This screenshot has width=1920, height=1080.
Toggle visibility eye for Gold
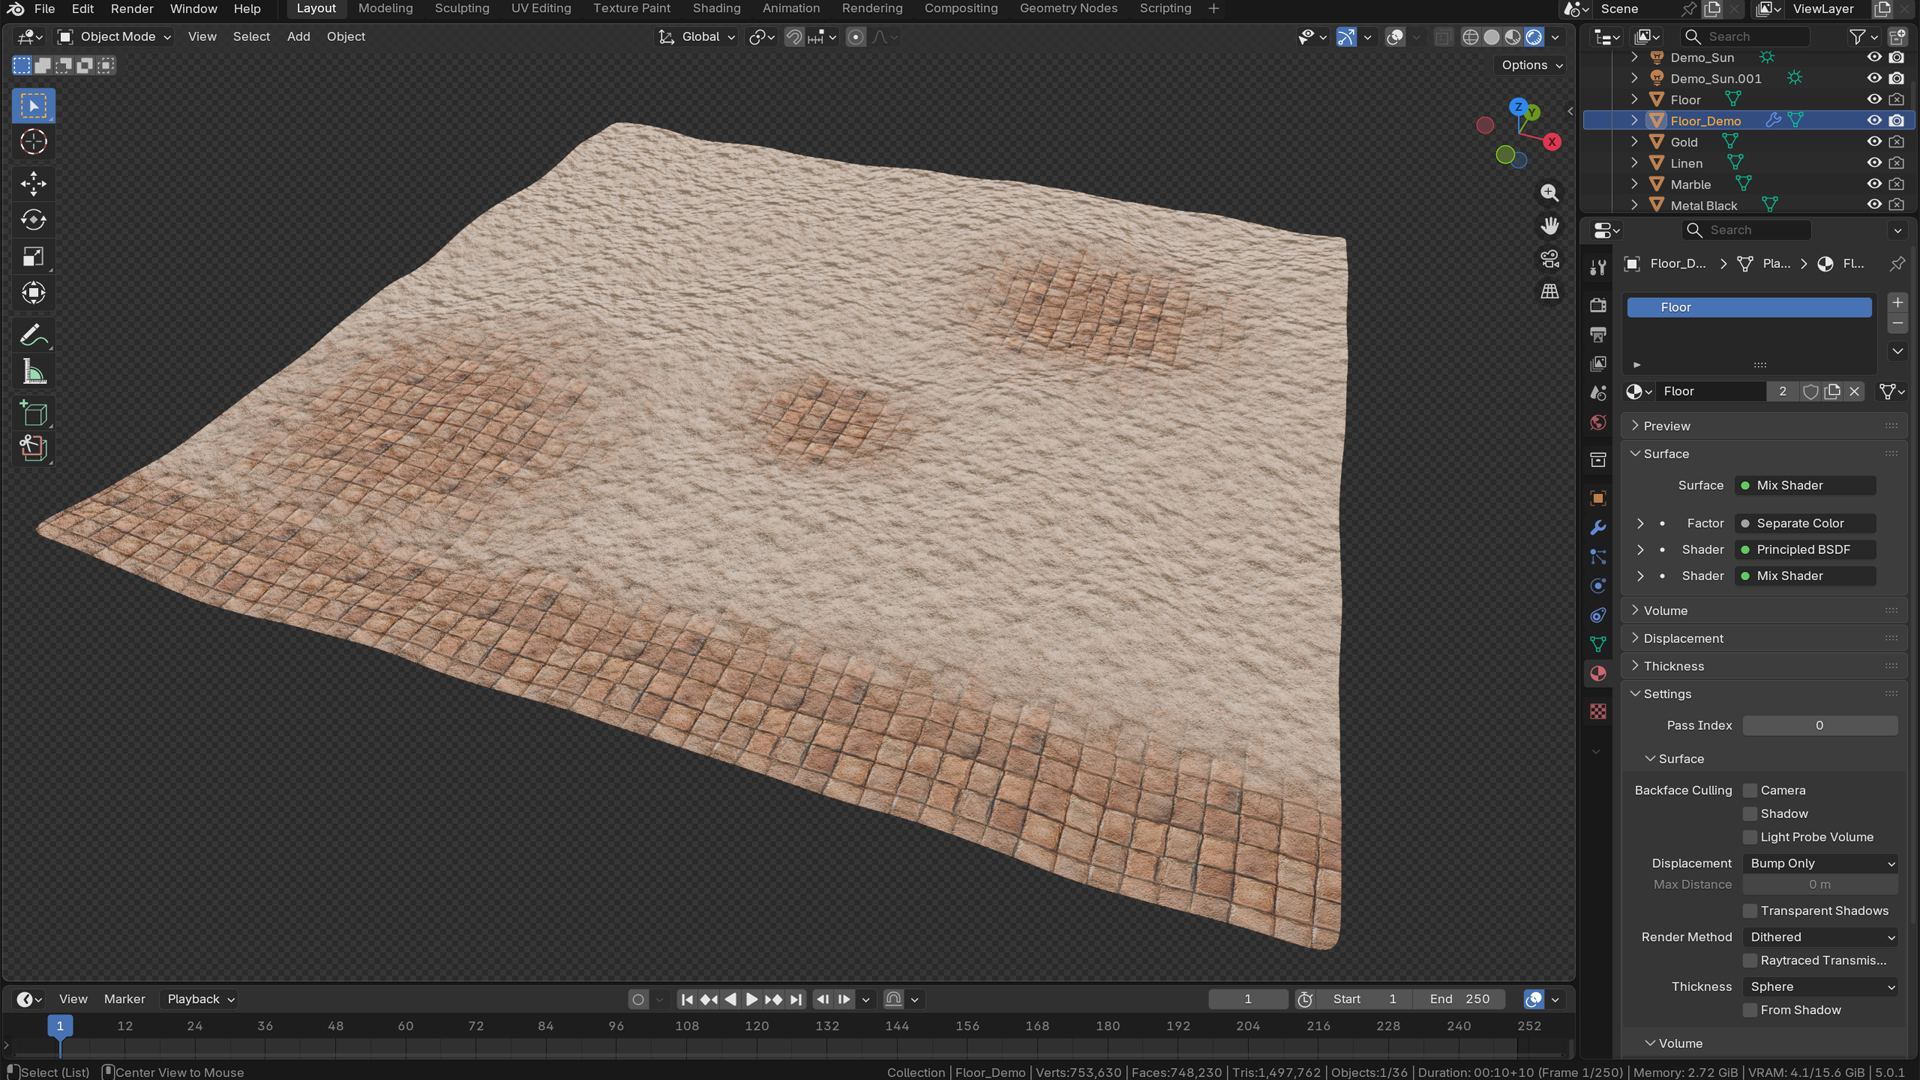pyautogui.click(x=1875, y=142)
